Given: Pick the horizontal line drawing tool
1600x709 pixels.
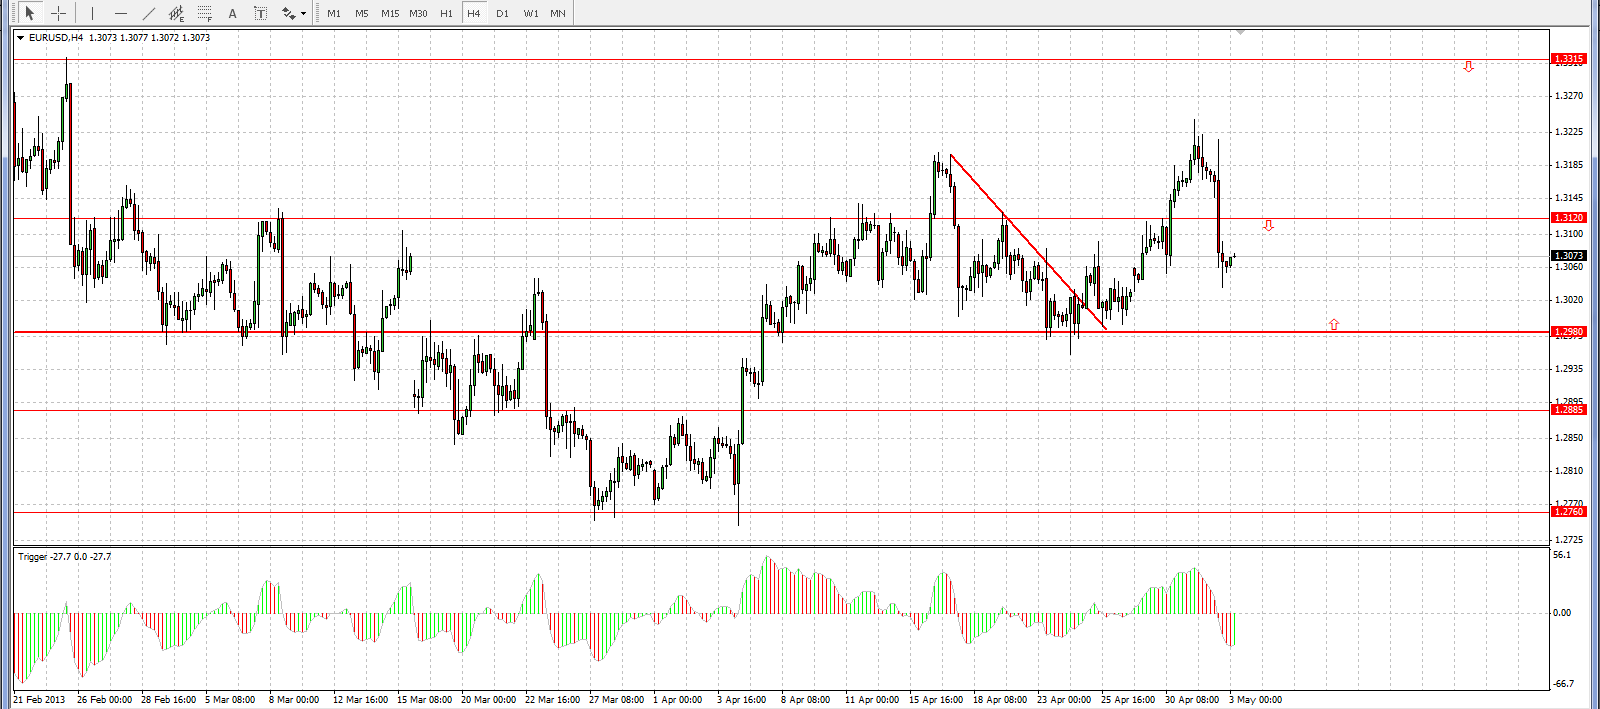Looking at the screenshot, I should pos(121,13).
